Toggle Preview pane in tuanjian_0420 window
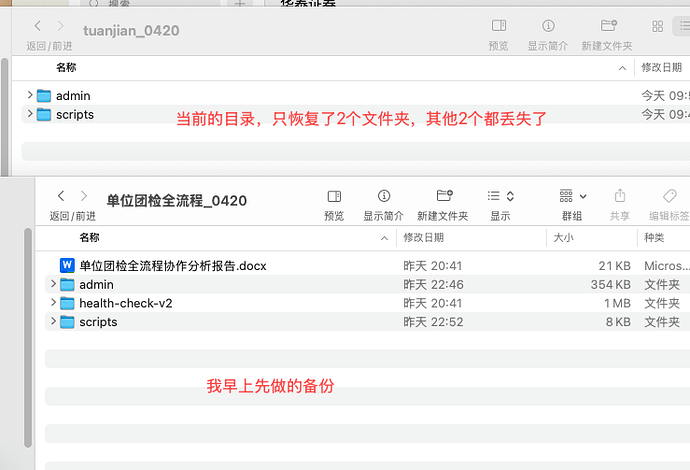Image resolution: width=690 pixels, height=470 pixels. click(x=499, y=26)
